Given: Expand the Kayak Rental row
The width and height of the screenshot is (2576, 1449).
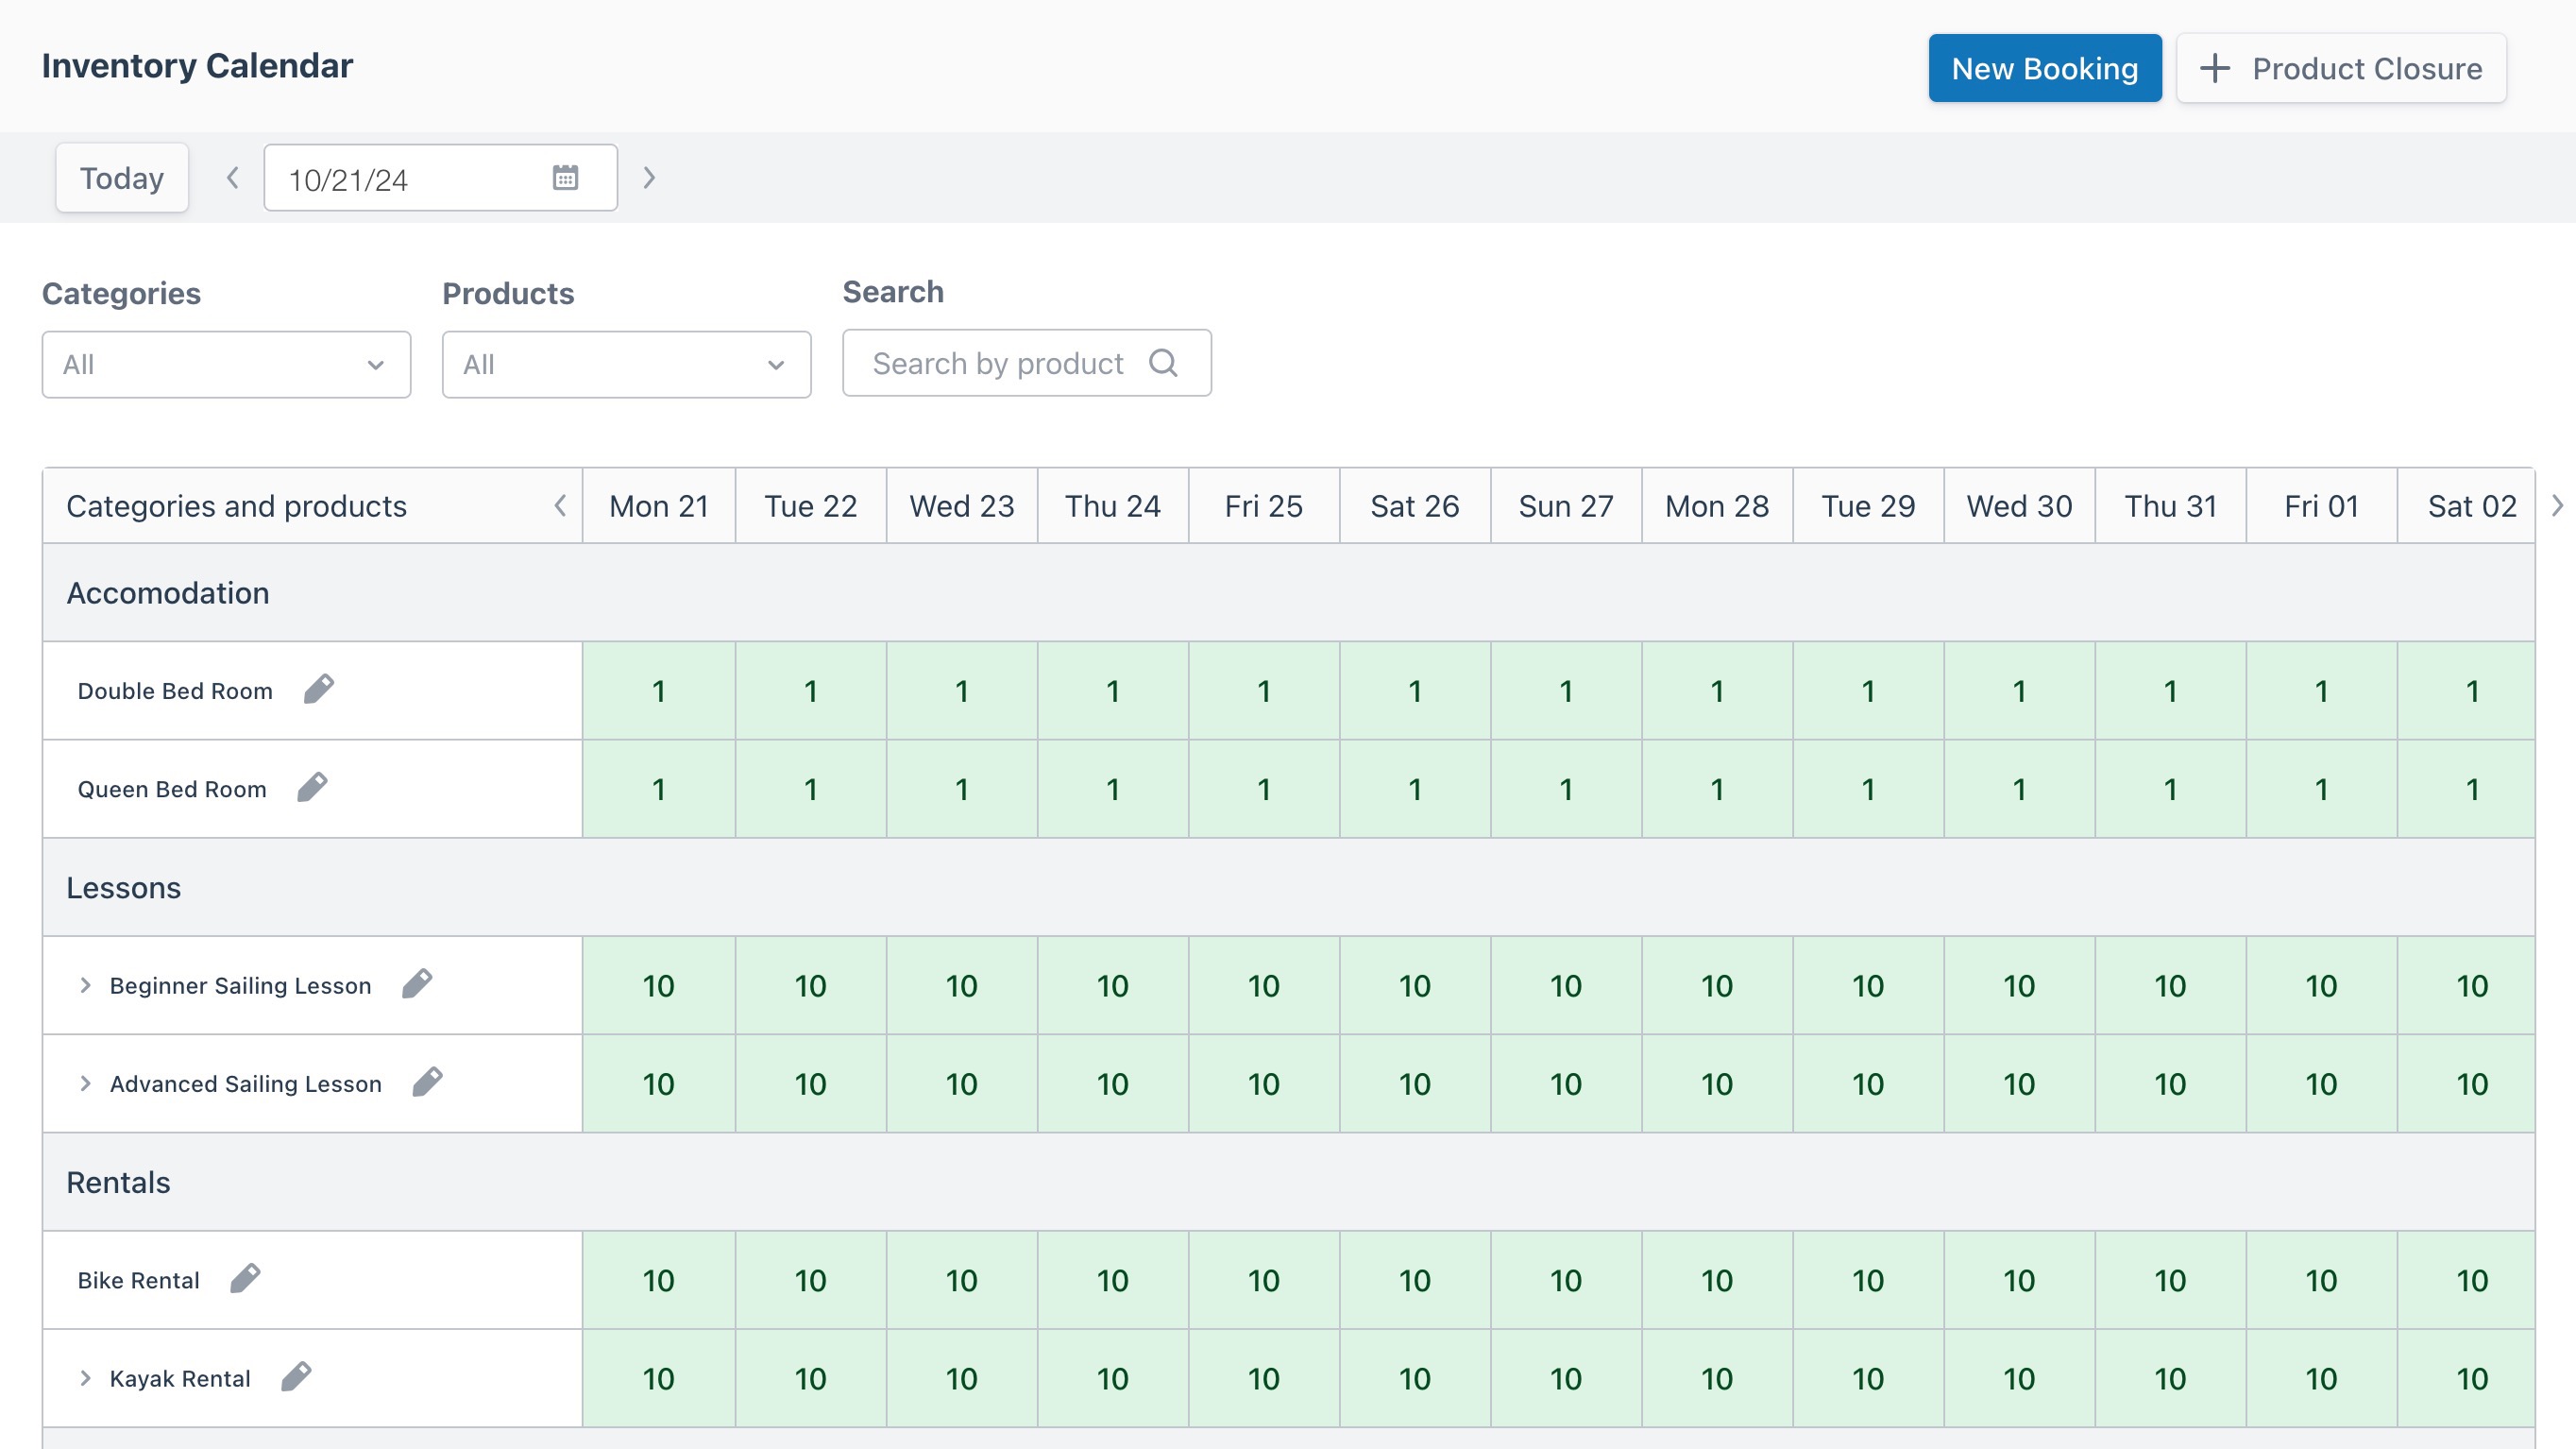Looking at the screenshot, I should 85,1378.
